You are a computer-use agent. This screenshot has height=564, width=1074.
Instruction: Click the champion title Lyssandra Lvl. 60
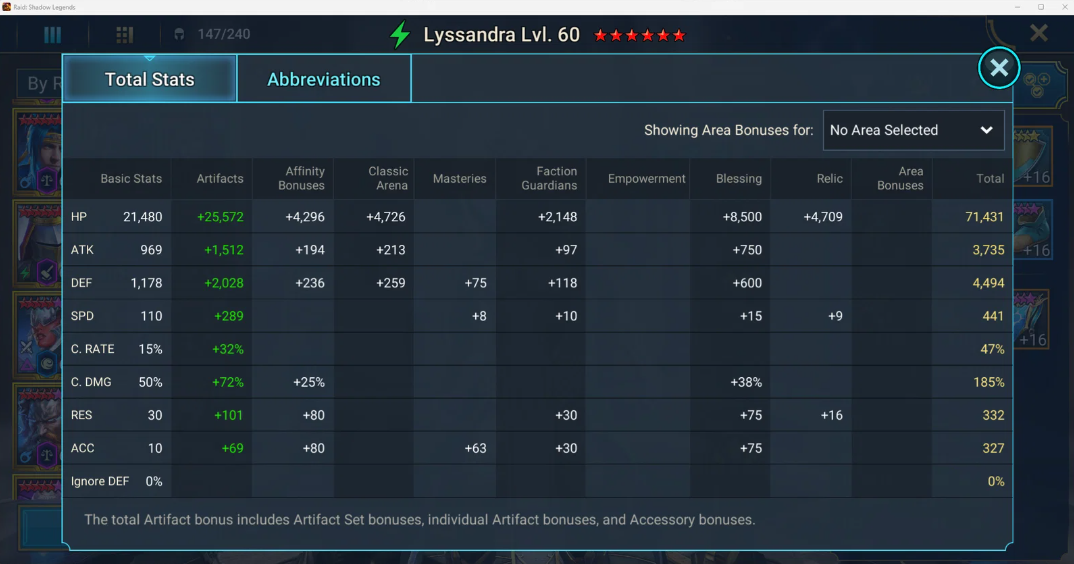pyautogui.click(x=501, y=34)
